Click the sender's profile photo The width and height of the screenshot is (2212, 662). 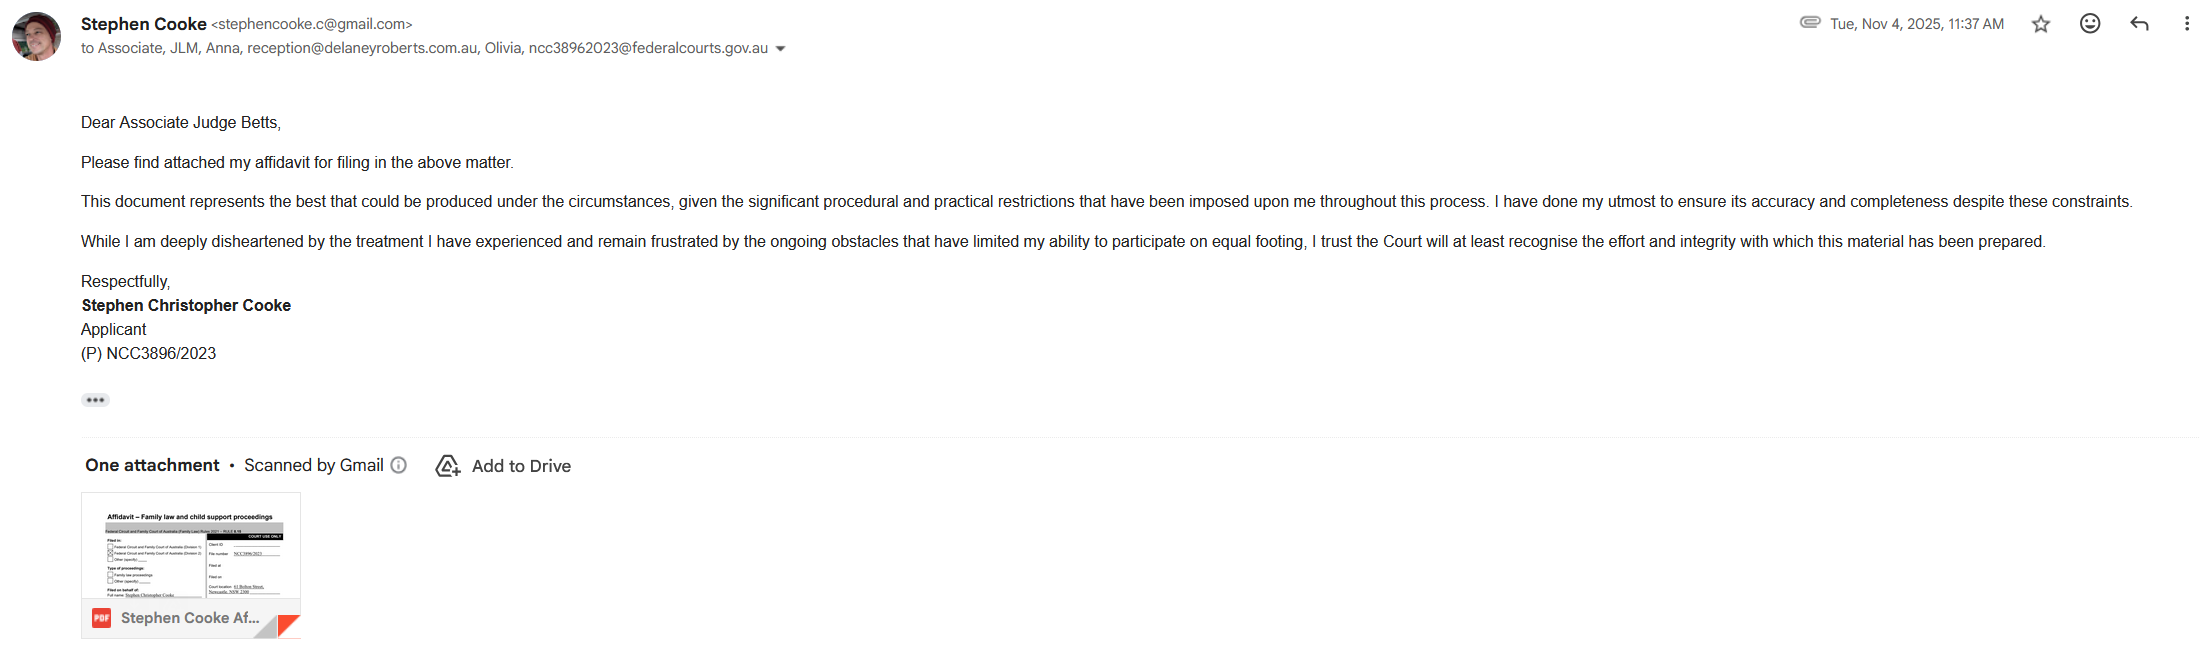pos(36,37)
